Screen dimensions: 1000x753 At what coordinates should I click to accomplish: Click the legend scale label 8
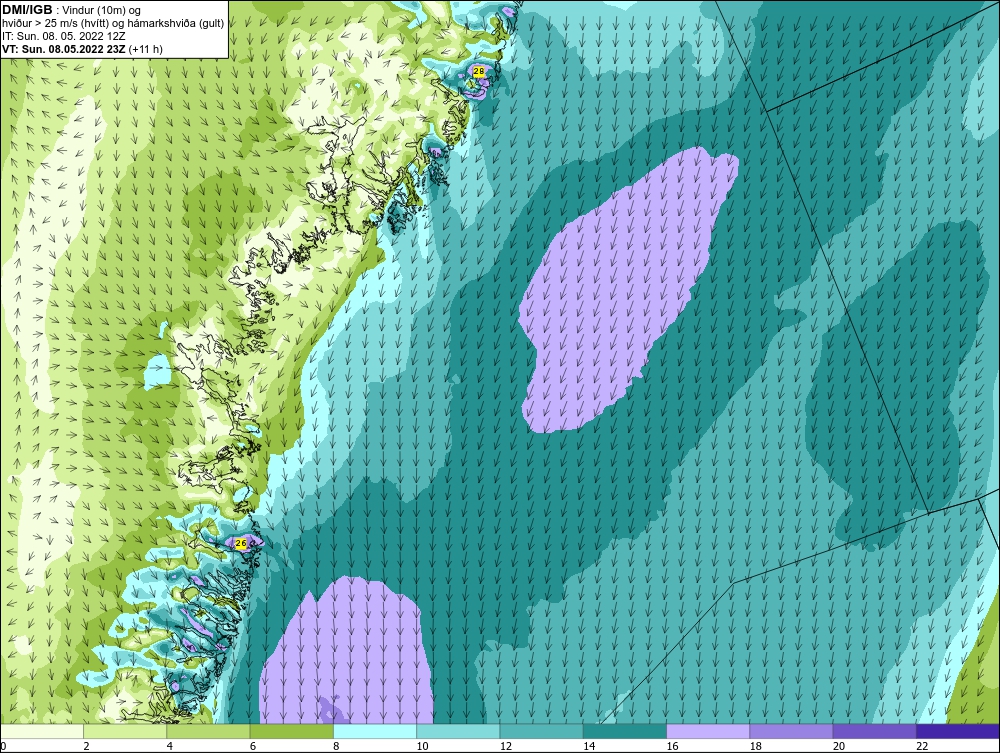(336, 747)
